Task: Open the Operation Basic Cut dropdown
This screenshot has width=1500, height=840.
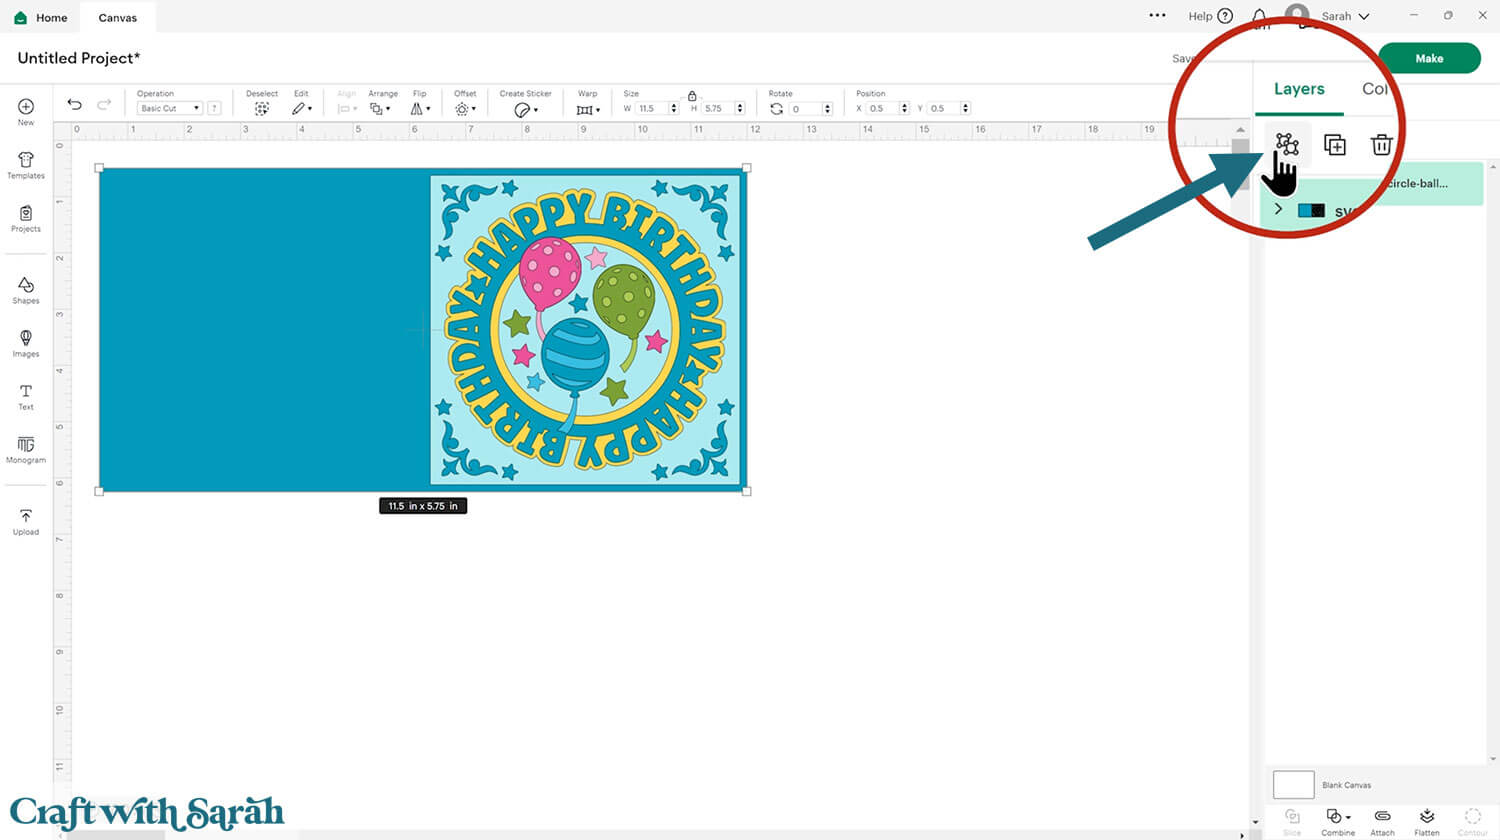Action: click(170, 108)
